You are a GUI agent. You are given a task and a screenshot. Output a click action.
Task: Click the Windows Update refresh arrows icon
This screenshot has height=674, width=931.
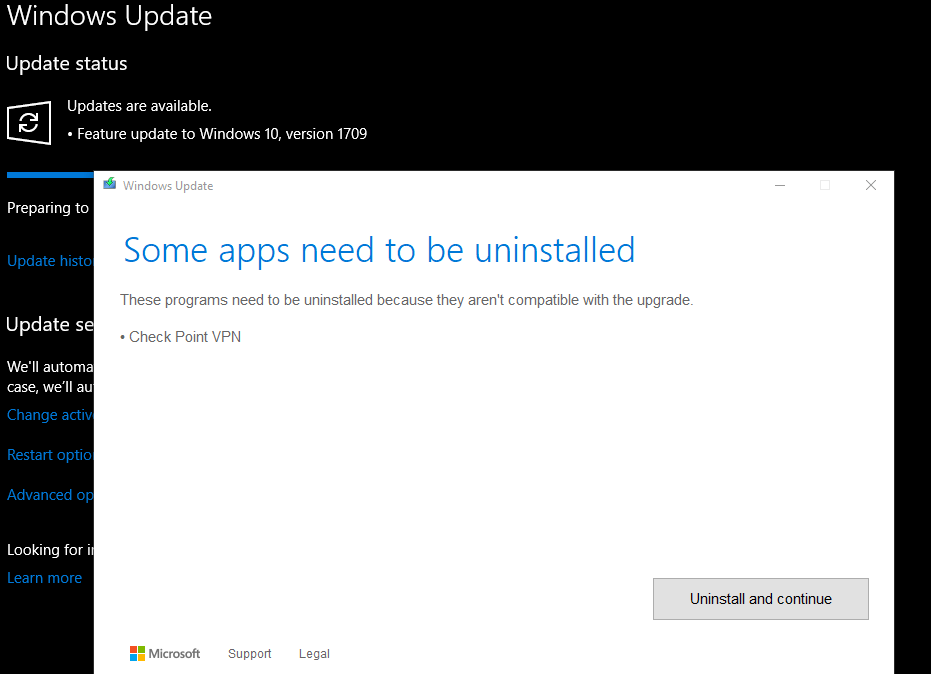[x=29, y=122]
